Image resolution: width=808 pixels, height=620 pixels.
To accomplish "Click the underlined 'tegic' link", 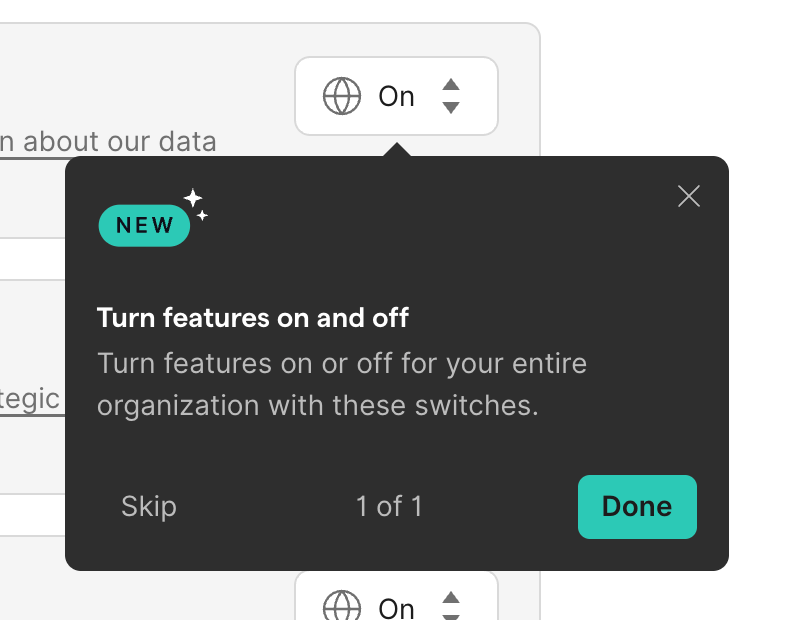I will pyautogui.click(x=30, y=398).
